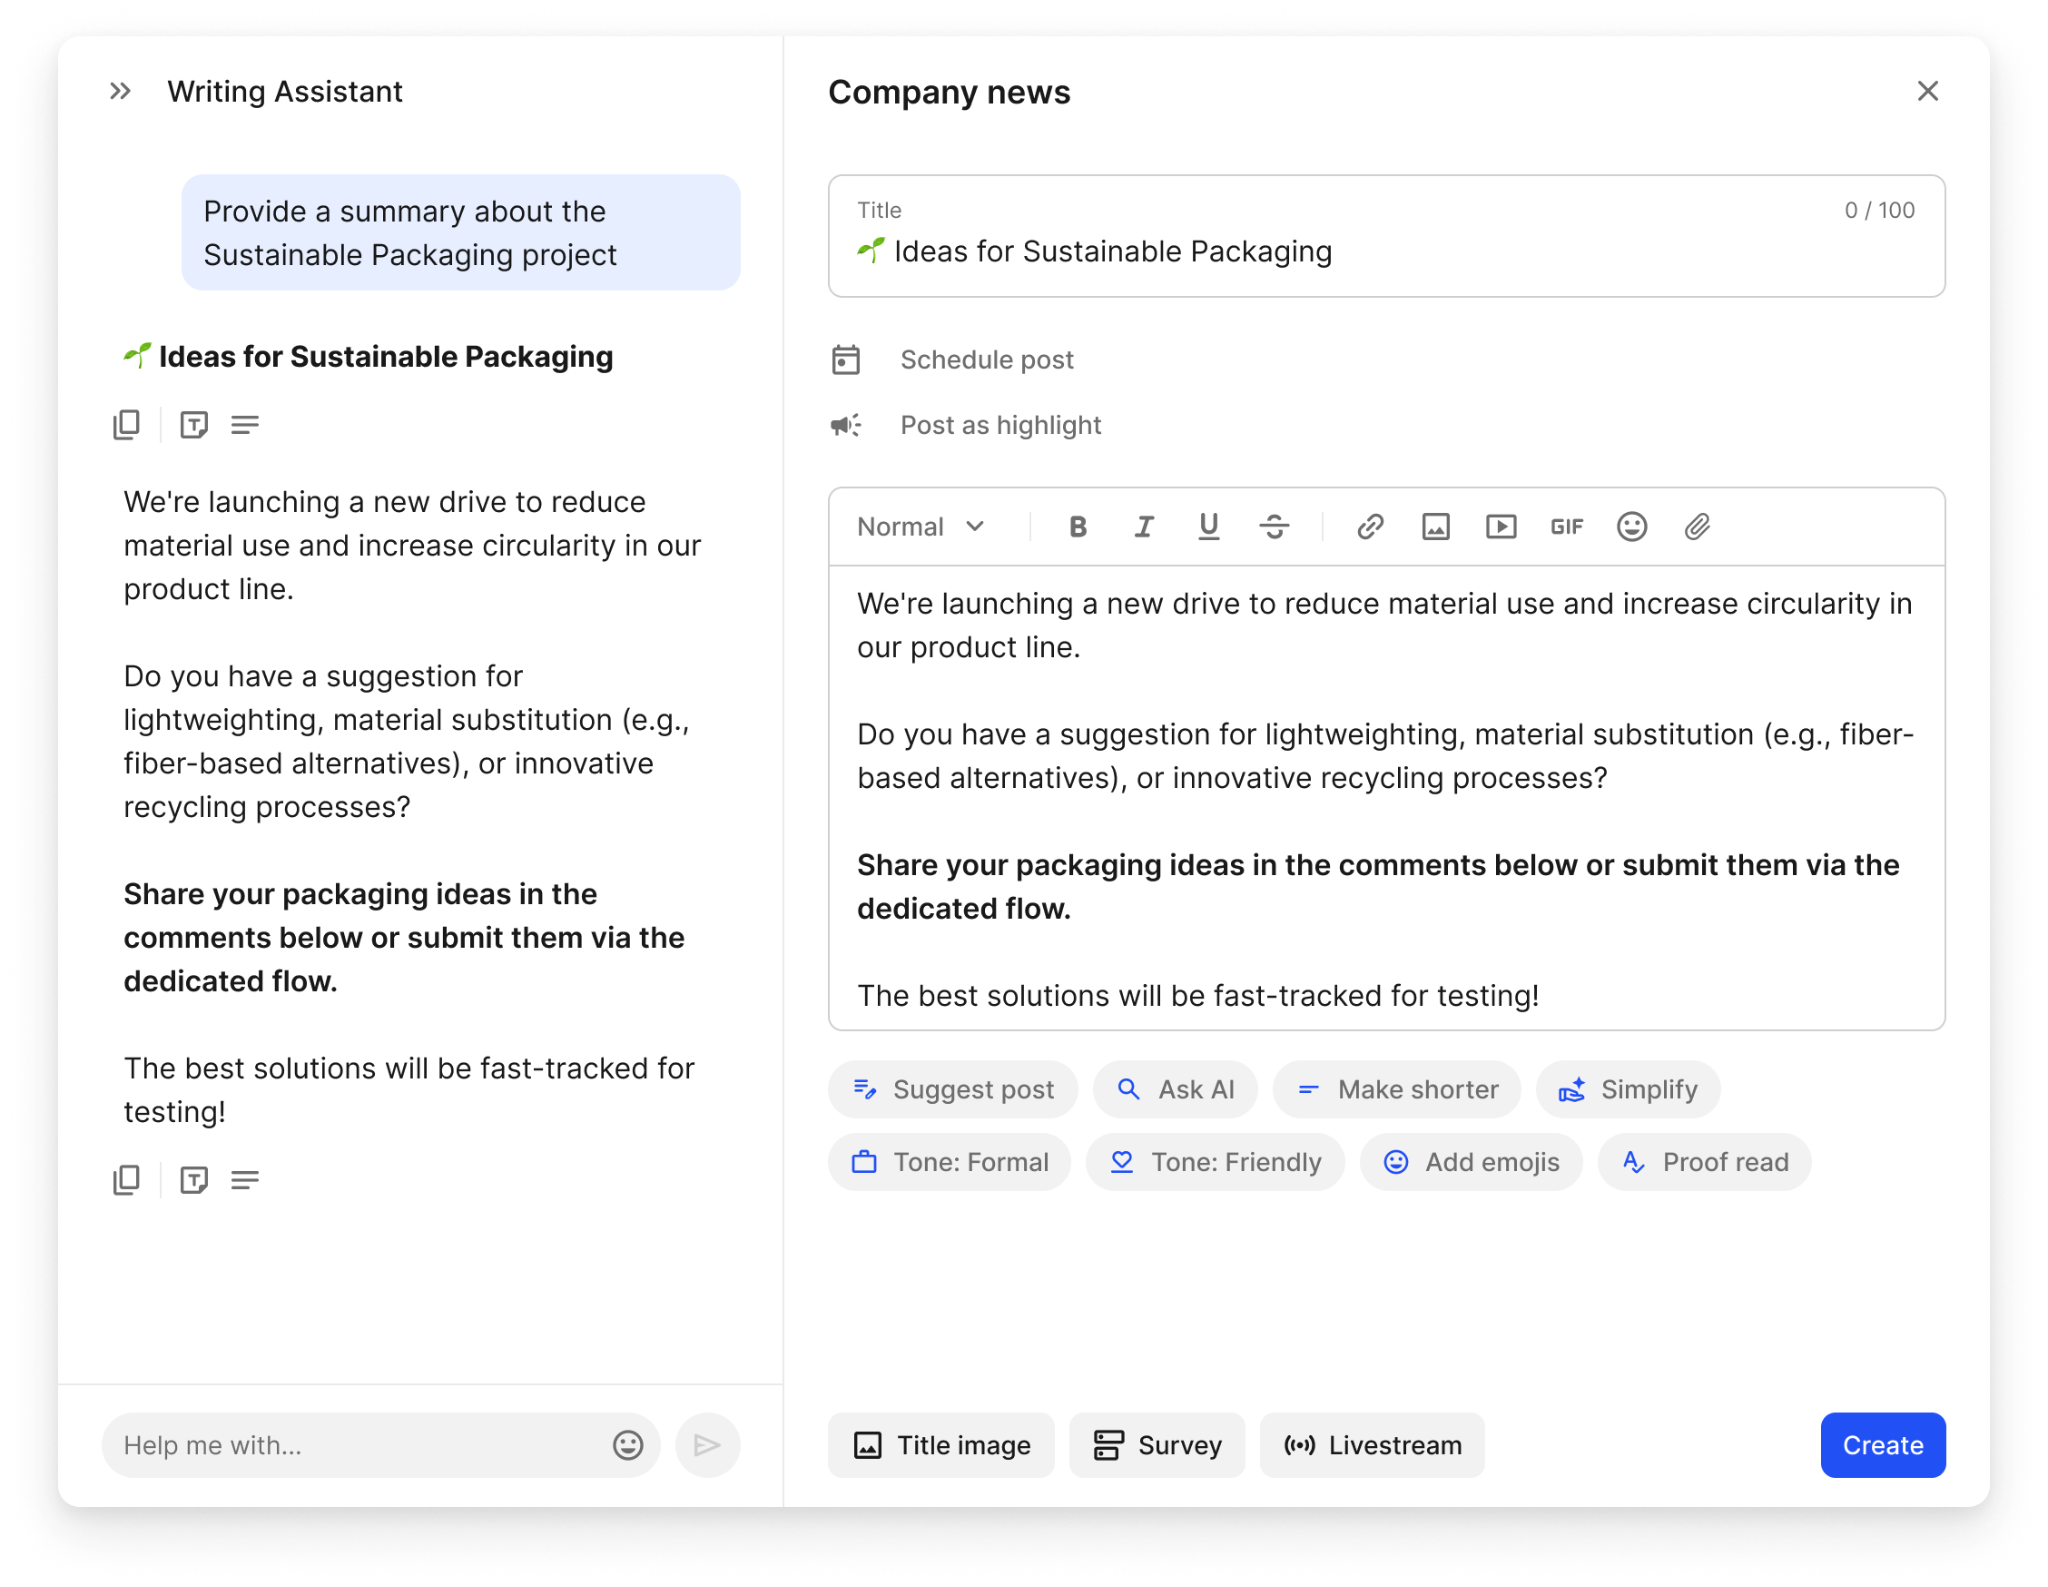Image resolution: width=2048 pixels, height=1587 pixels.
Task: Choose Make shorter AI suggestion
Action: coord(1397,1089)
